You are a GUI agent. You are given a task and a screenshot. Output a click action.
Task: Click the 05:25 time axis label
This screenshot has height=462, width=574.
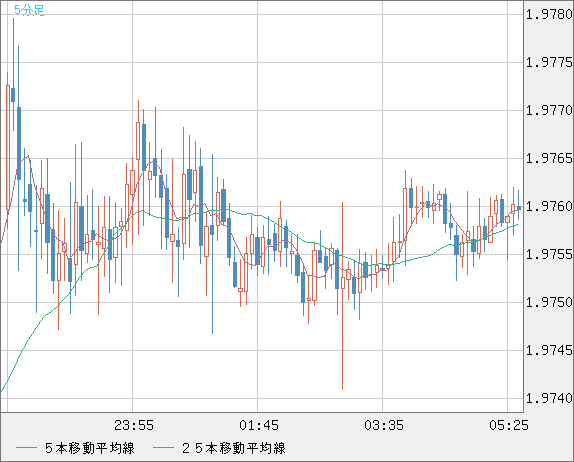pyautogui.click(x=509, y=425)
